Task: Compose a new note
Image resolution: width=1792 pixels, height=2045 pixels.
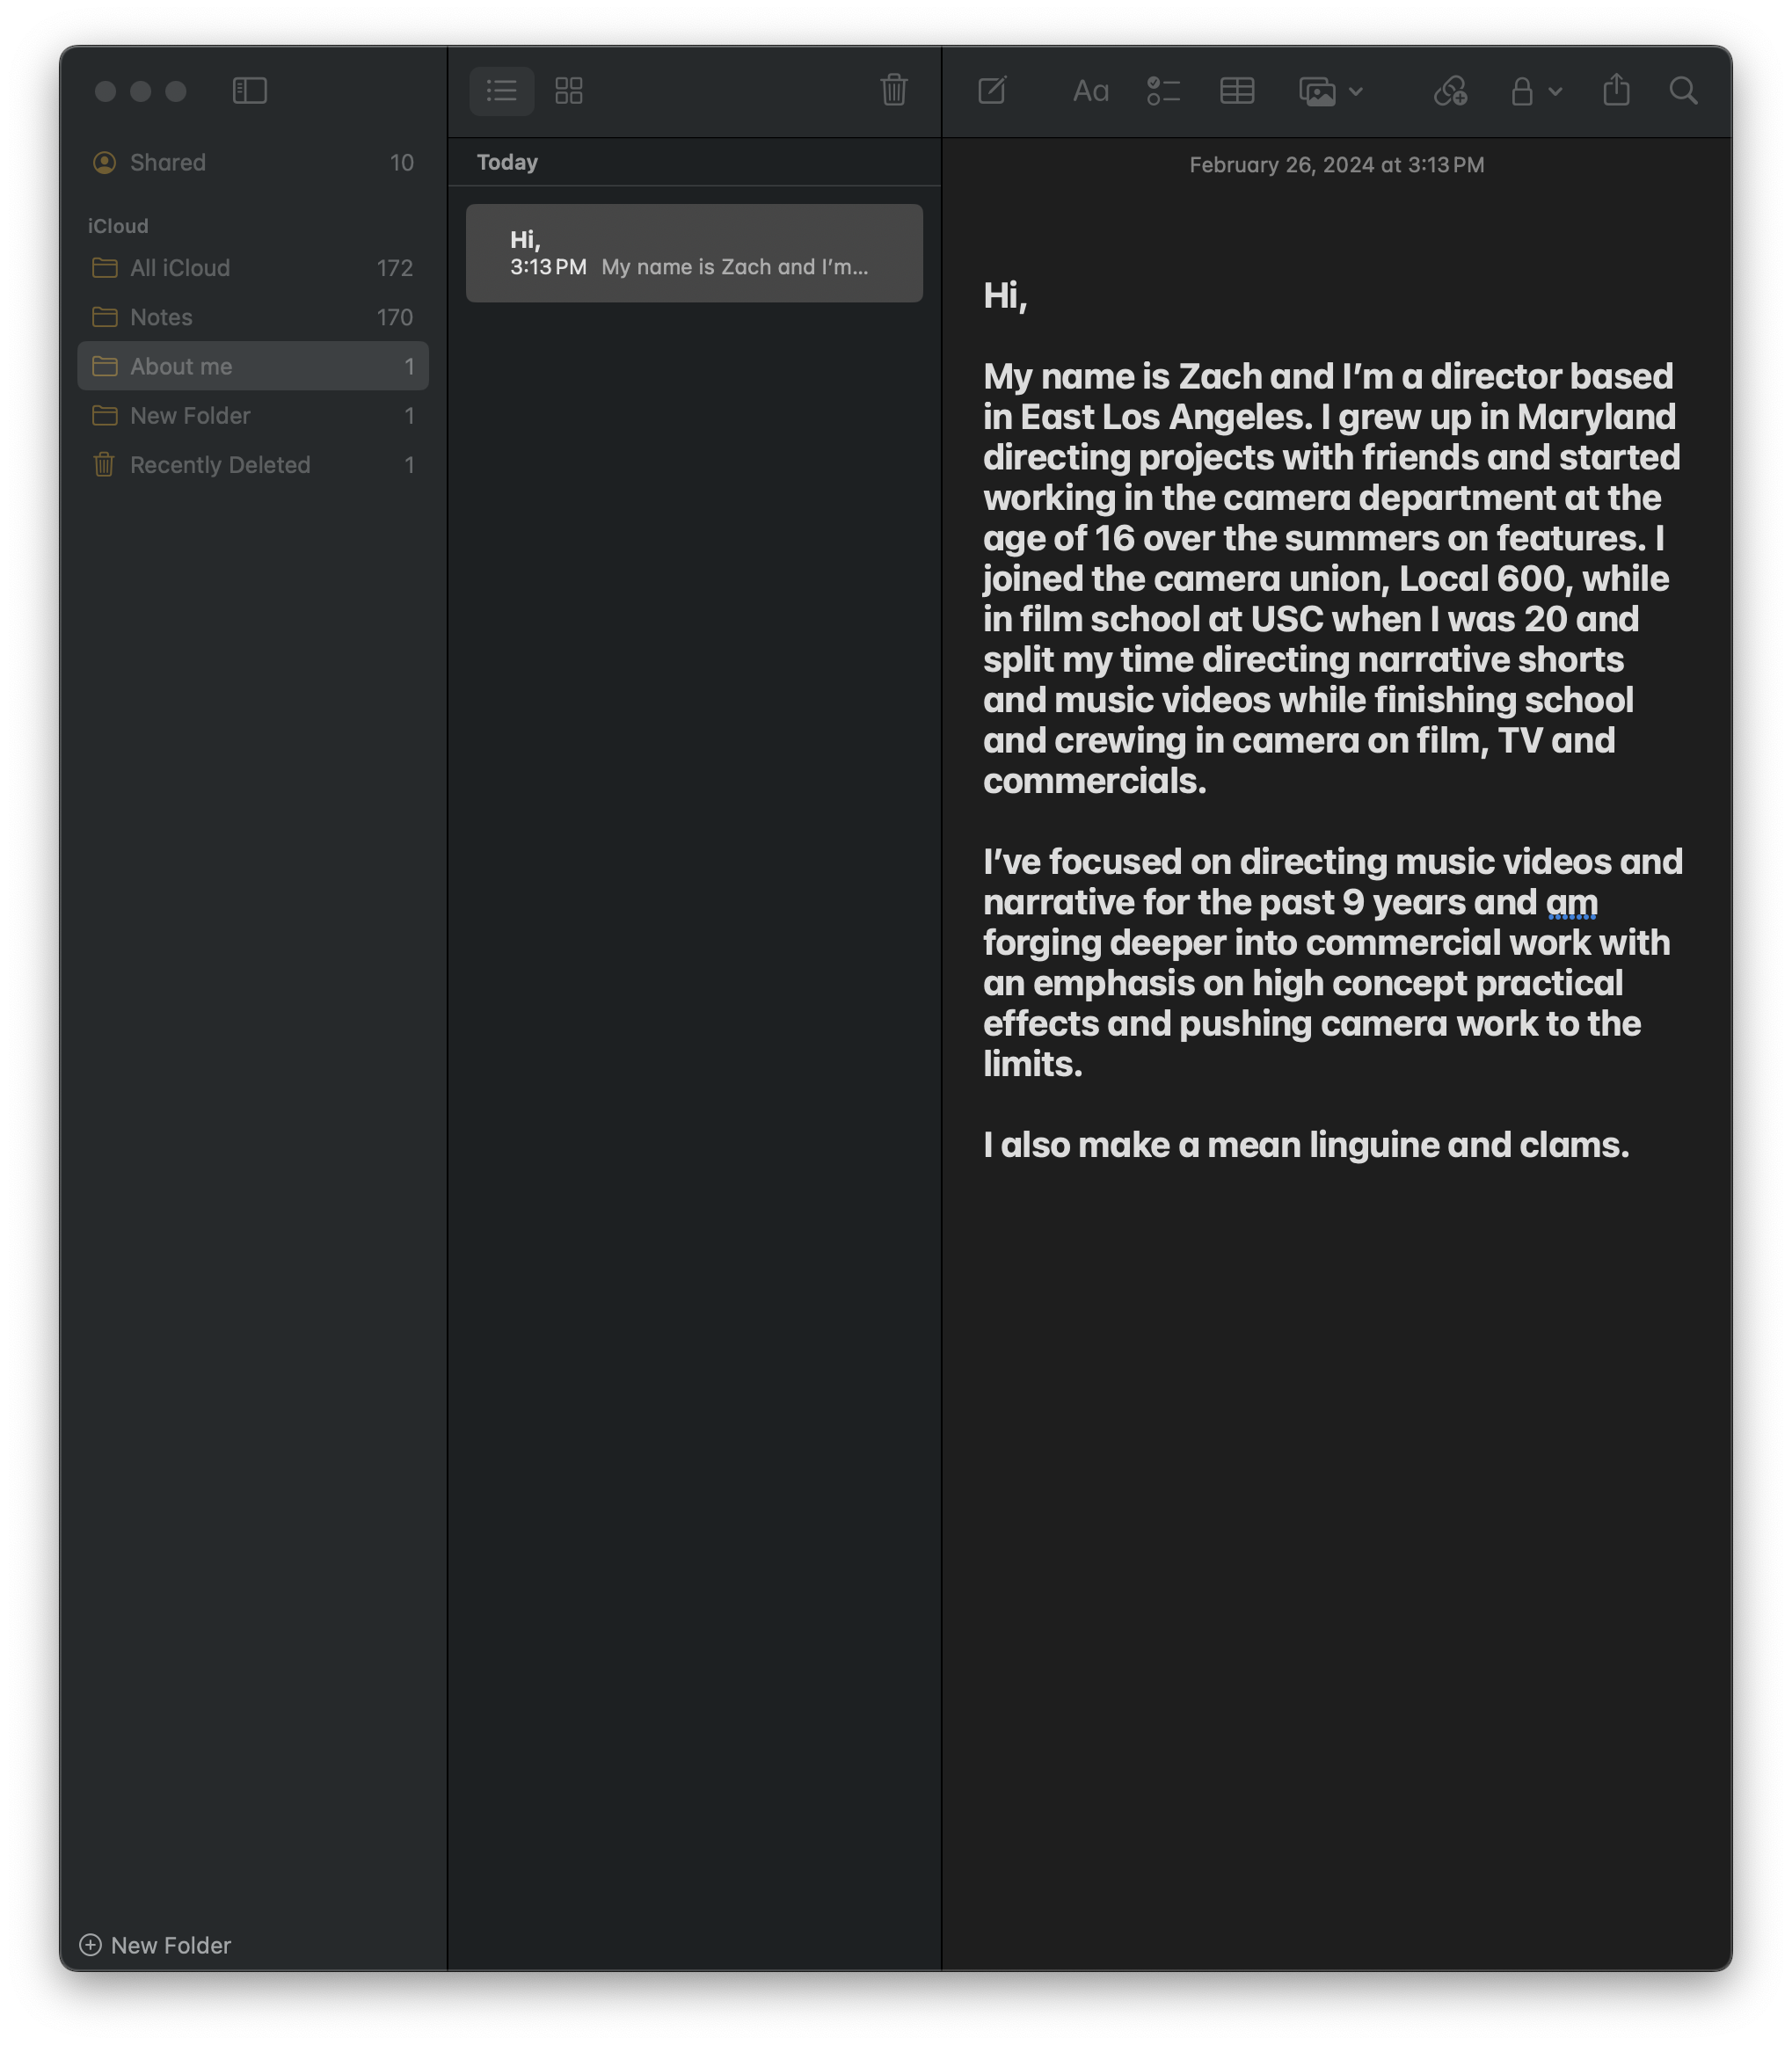Action: pyautogui.click(x=991, y=91)
